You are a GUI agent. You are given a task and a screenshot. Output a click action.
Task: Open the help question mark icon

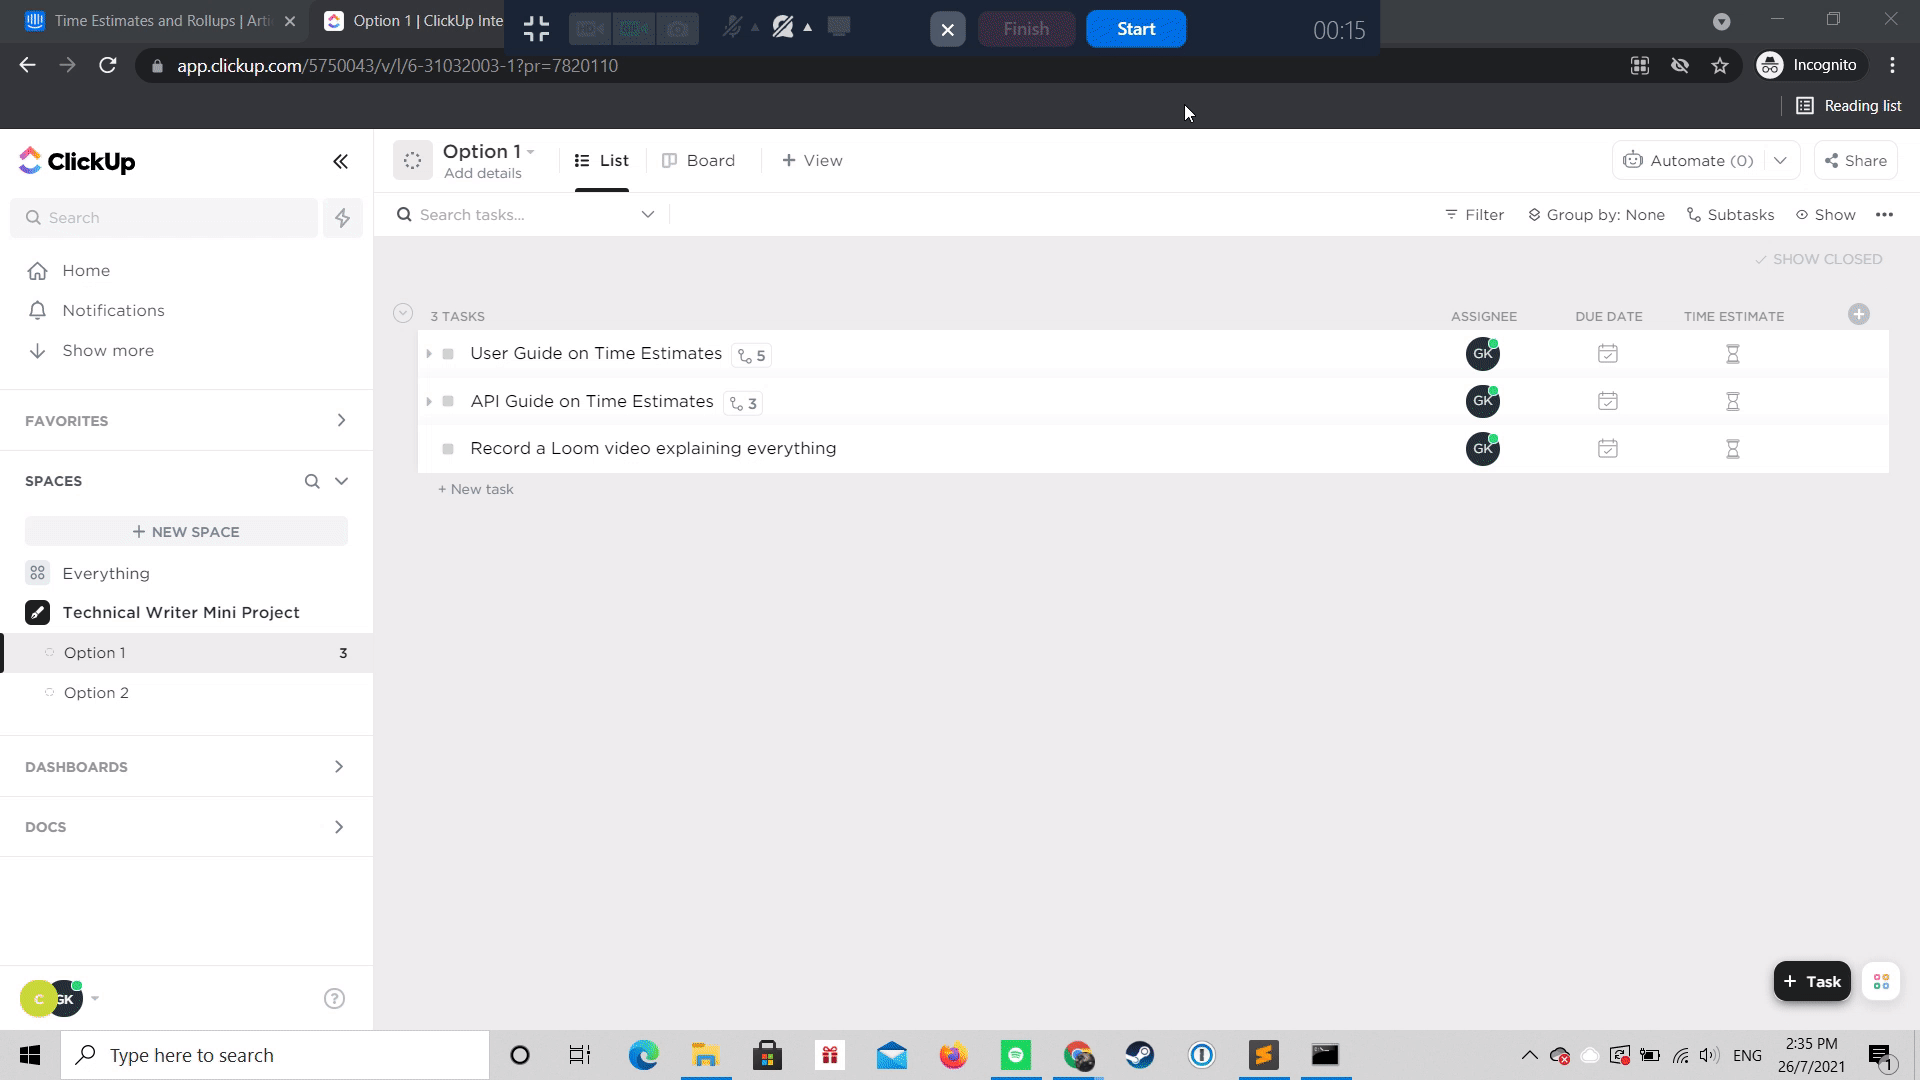pyautogui.click(x=334, y=998)
